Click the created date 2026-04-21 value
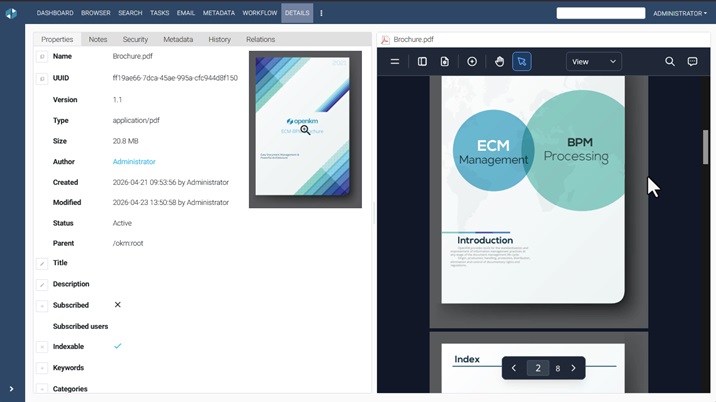Image resolution: width=716 pixels, height=402 pixels. click(x=171, y=182)
